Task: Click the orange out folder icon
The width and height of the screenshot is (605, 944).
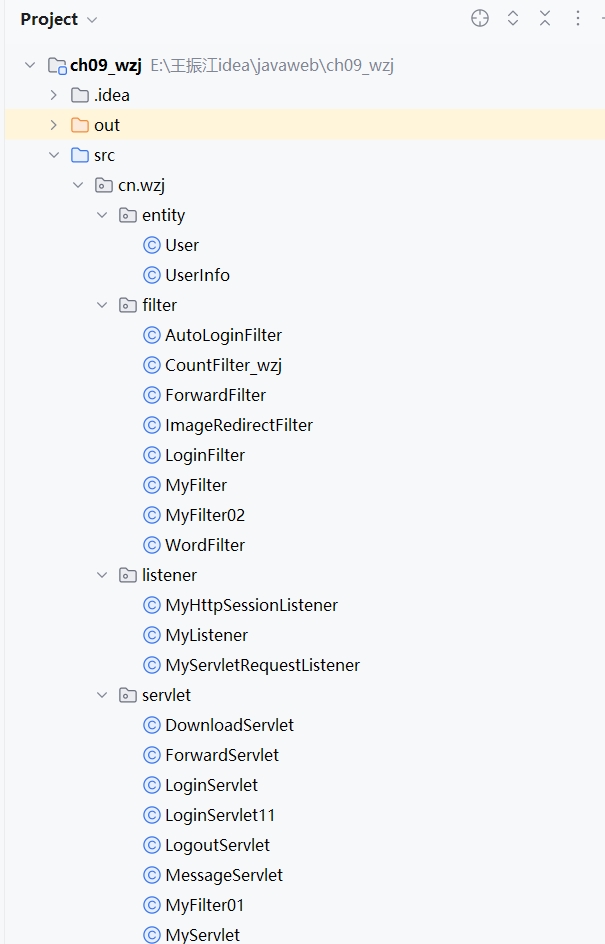Action: [80, 125]
